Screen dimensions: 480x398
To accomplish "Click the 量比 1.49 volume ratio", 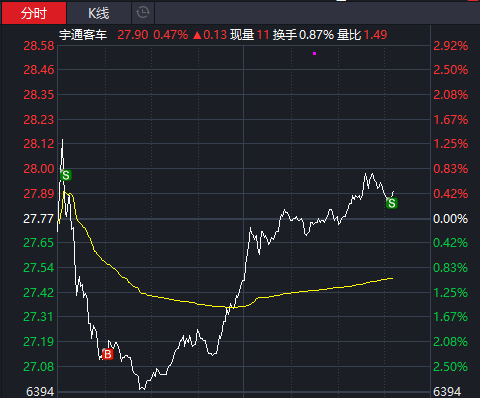I will tap(362, 35).
